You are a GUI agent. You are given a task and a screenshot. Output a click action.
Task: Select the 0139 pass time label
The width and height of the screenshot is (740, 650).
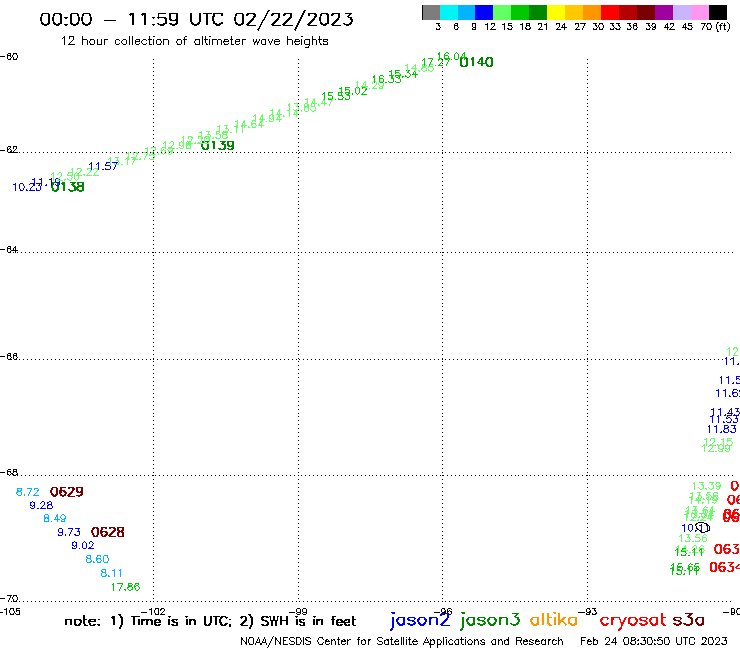coord(218,145)
